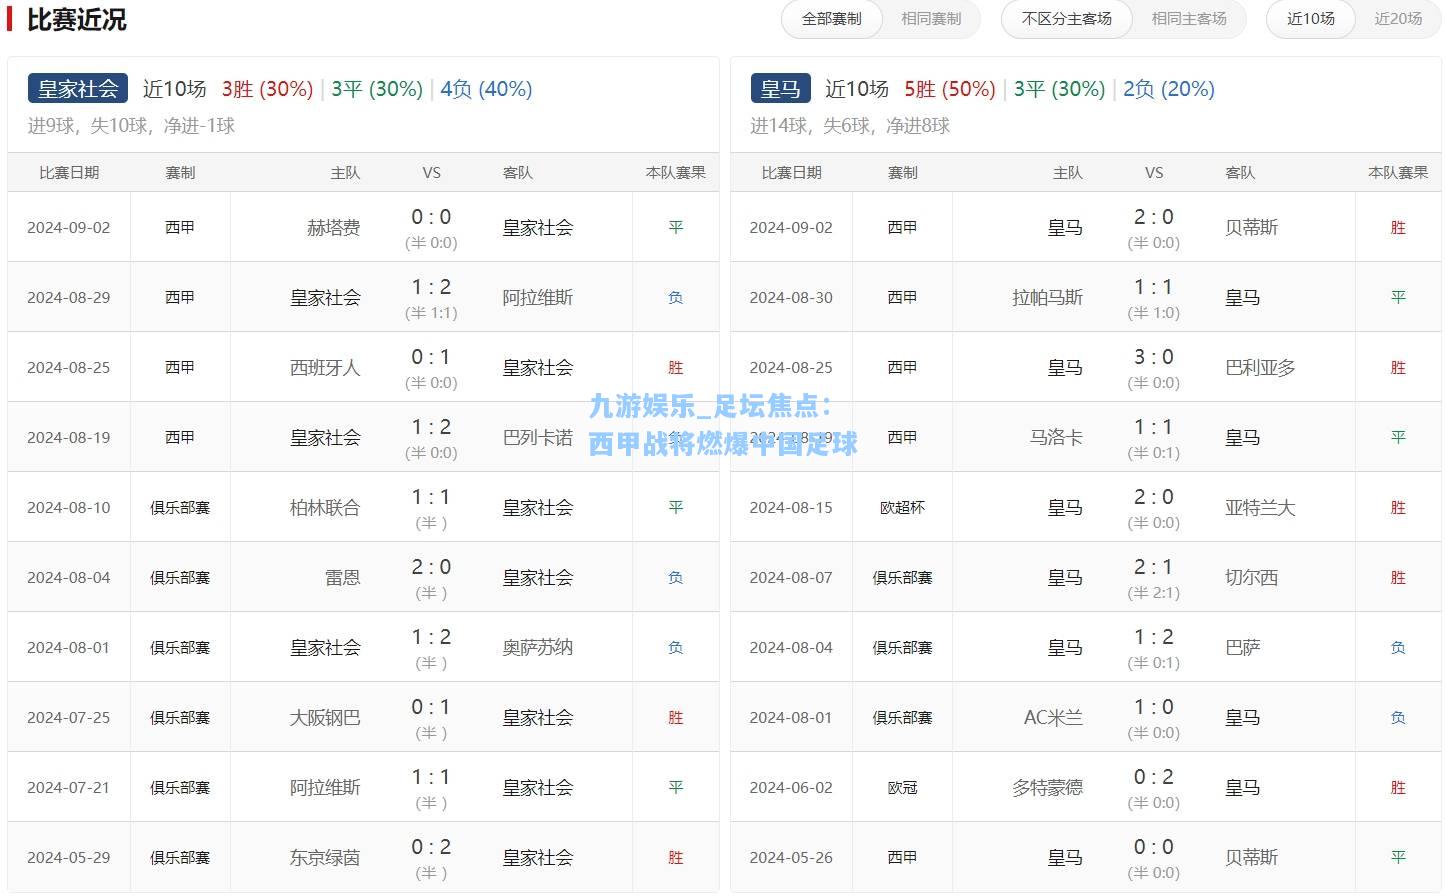This screenshot has height=896, width=1445.
Task: Open 贝蒂斯 away team in 2024-09-02 row
Action: coord(1251,228)
